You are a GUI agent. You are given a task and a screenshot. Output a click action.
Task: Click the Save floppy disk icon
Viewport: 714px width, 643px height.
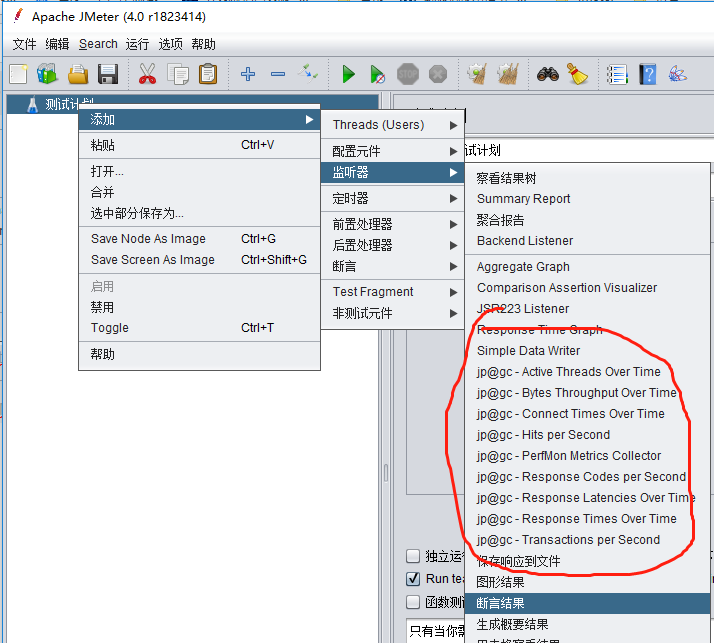pos(108,74)
